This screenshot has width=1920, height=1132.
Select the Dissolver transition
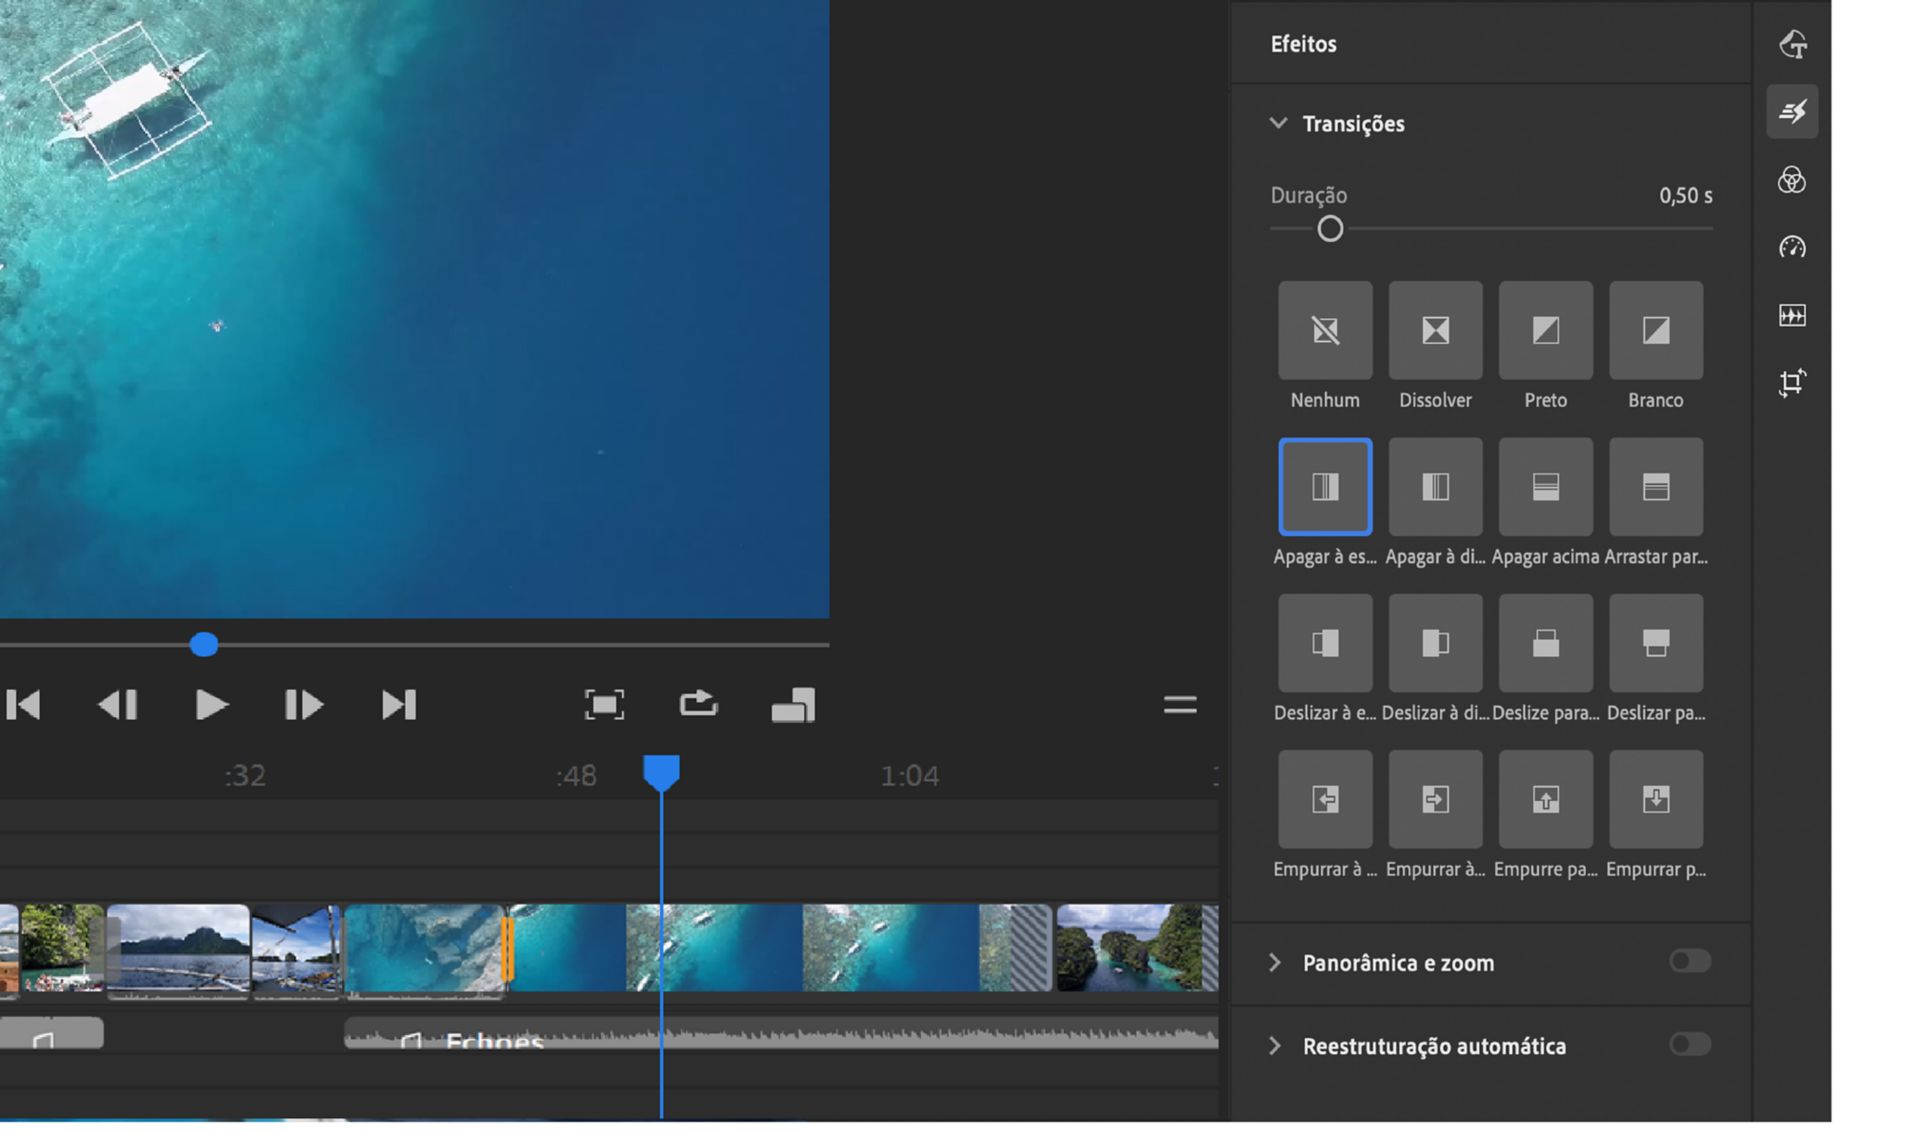(x=1435, y=330)
